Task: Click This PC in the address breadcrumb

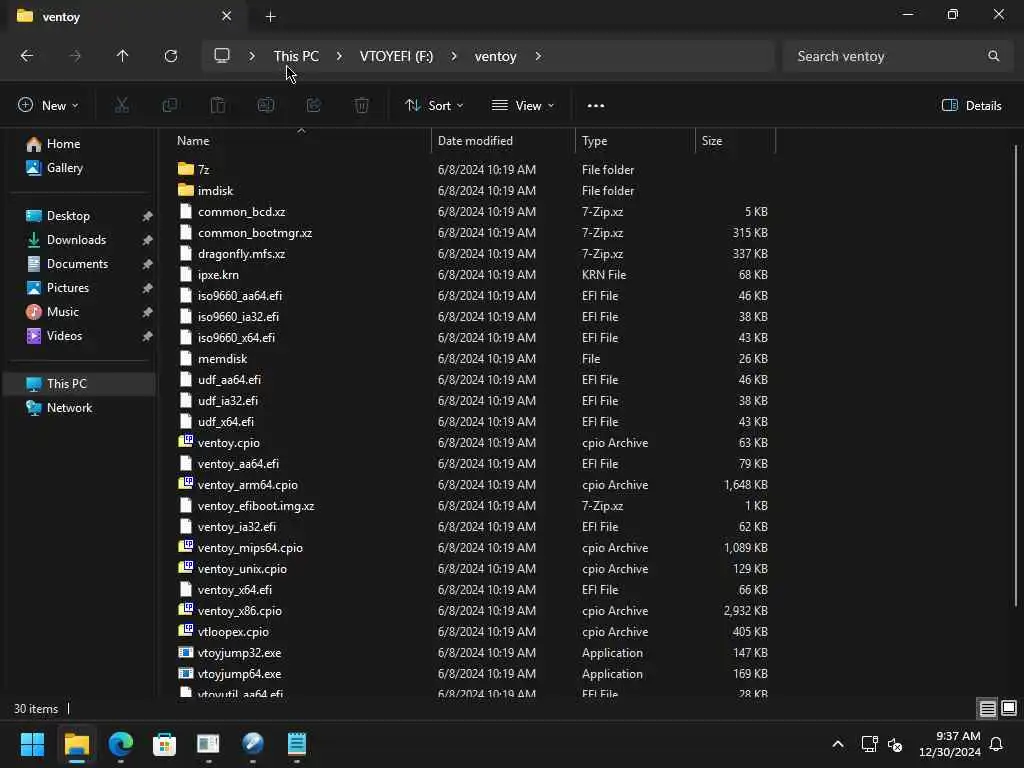Action: 296,56
